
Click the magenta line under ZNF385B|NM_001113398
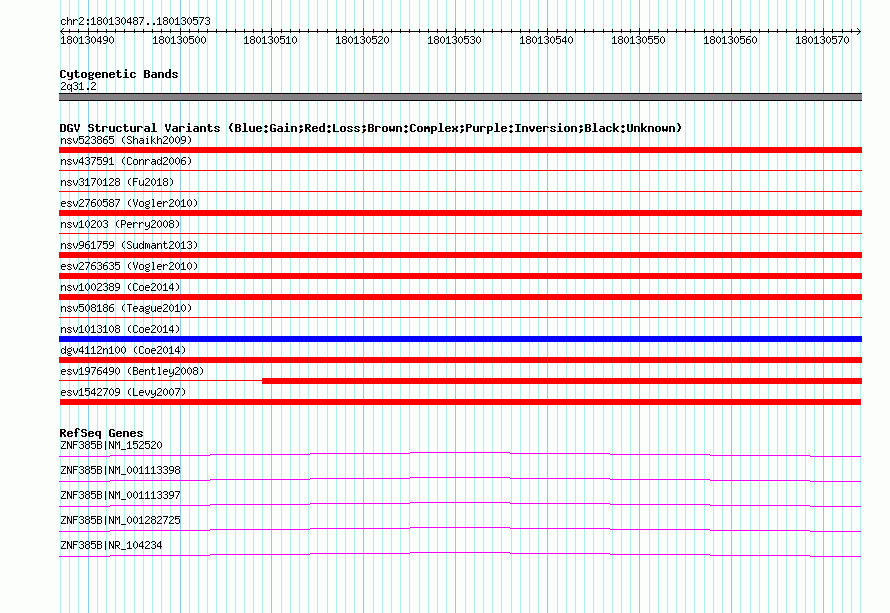point(460,479)
